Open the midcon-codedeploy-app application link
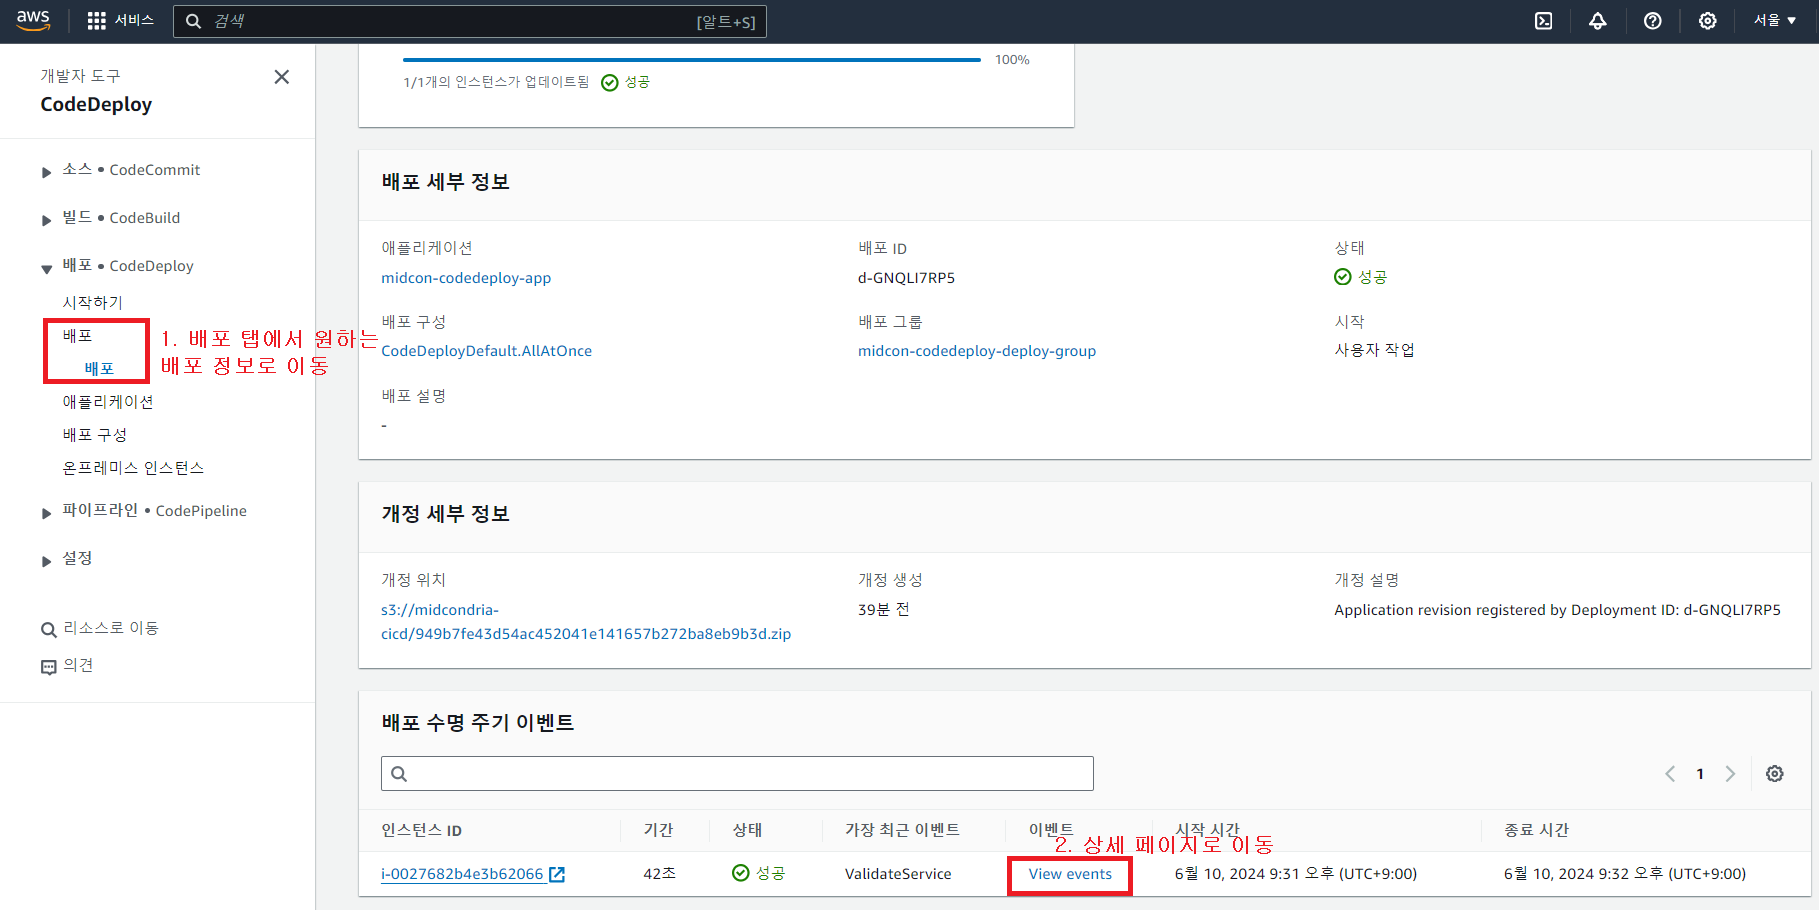The image size is (1819, 910). coord(466,278)
